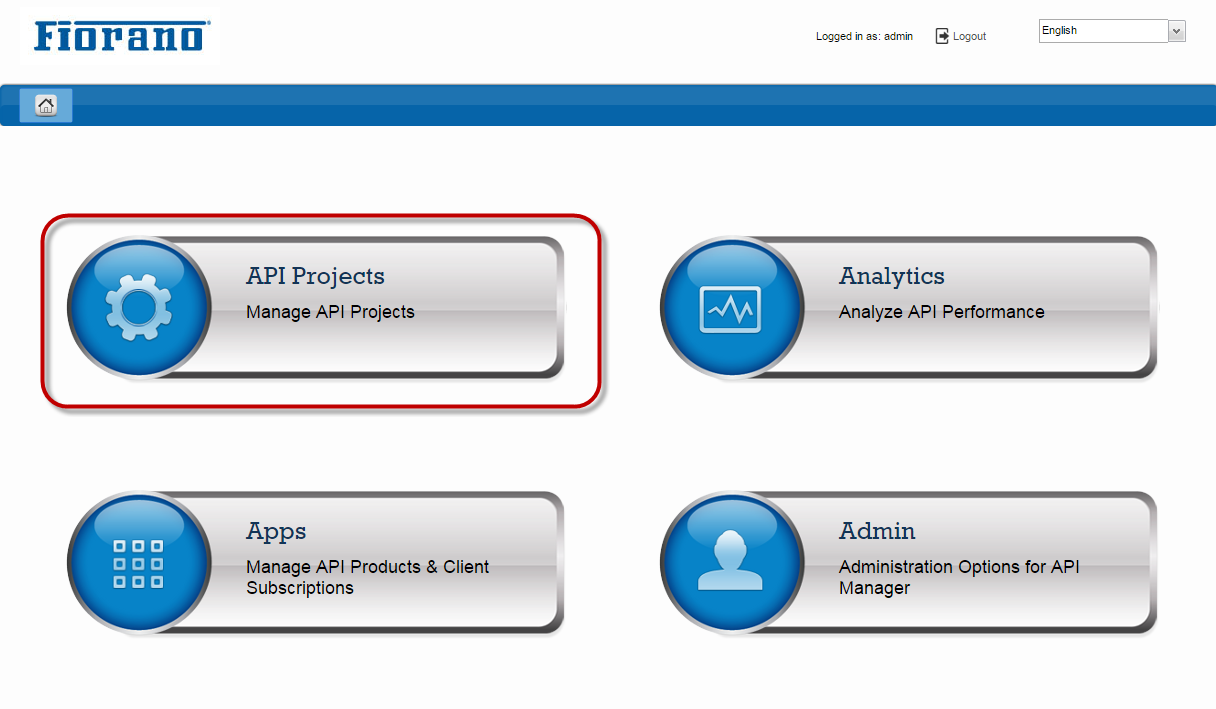Select the Apps heading

click(276, 531)
